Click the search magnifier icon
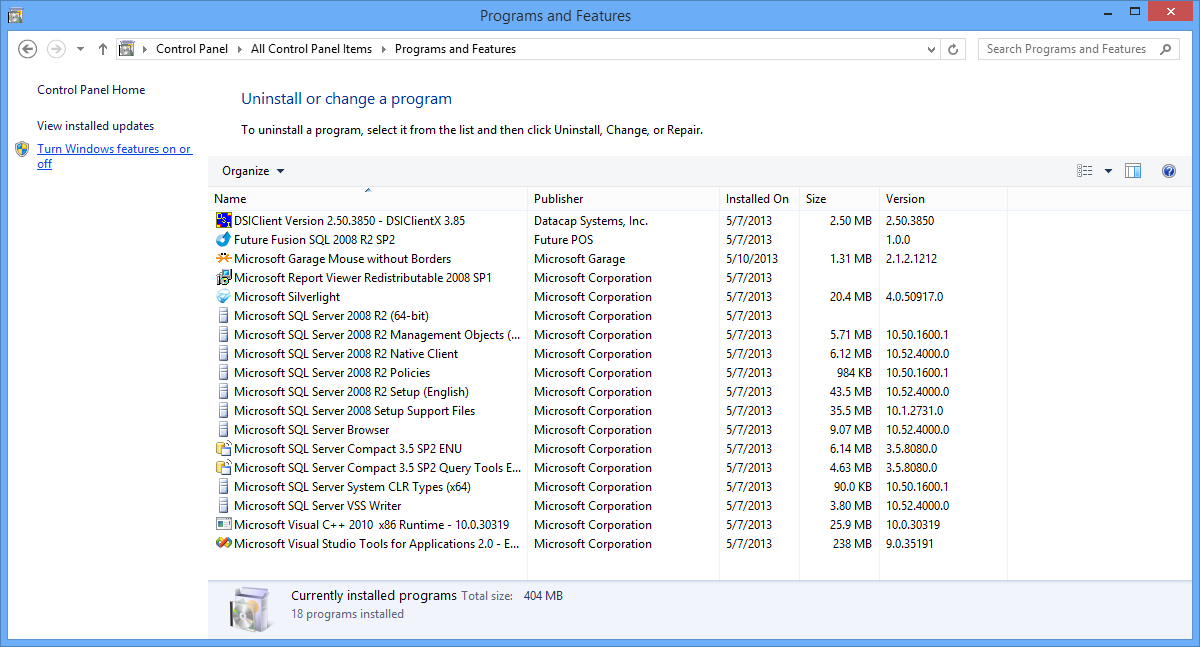This screenshot has height=647, width=1200. click(x=1165, y=49)
